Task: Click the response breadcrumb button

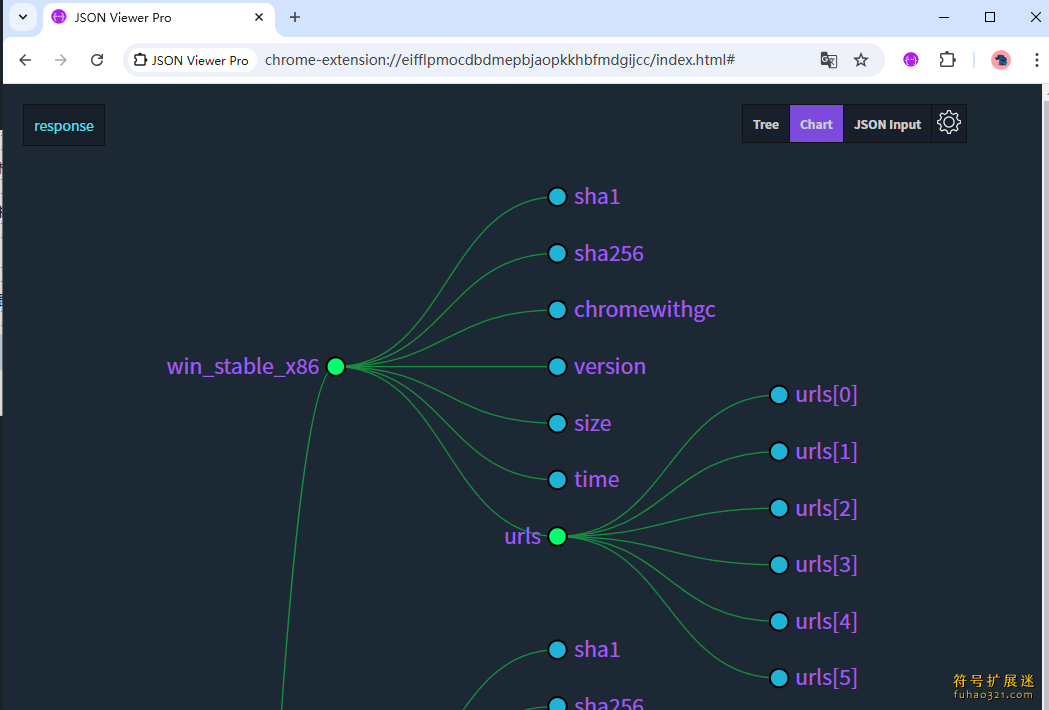Action: click(x=64, y=125)
